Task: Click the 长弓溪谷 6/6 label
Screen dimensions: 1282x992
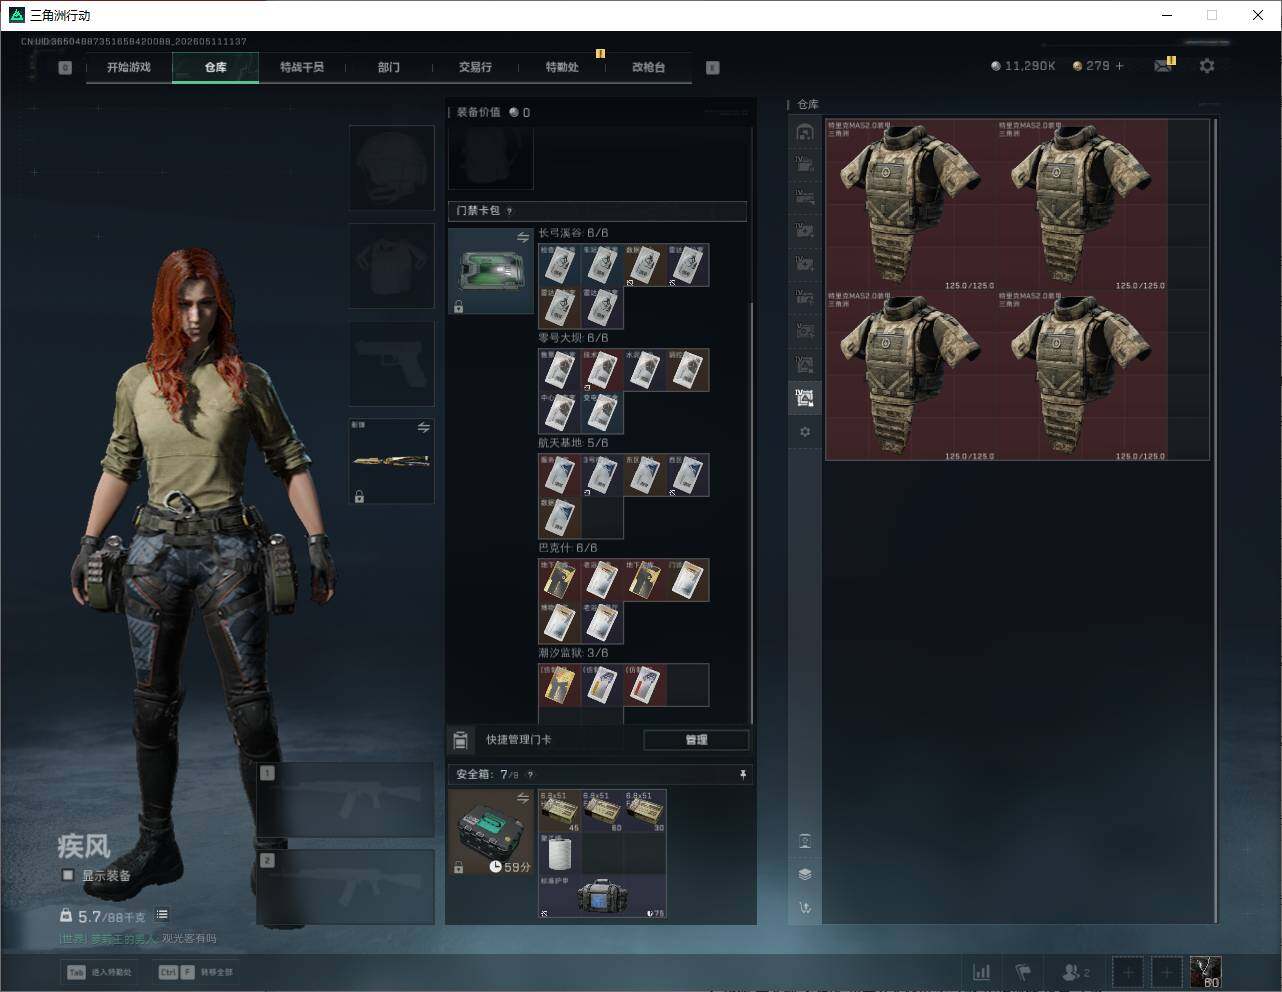Action: [573, 233]
